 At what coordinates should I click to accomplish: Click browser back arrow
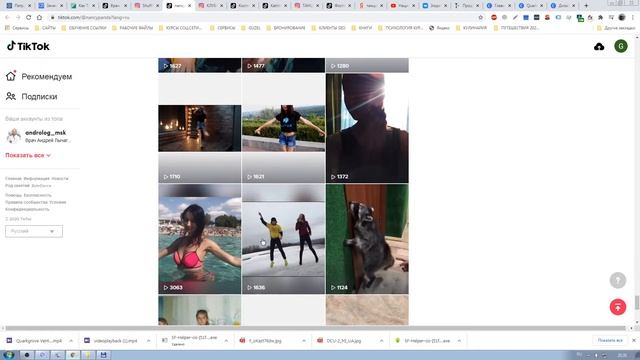point(7,18)
